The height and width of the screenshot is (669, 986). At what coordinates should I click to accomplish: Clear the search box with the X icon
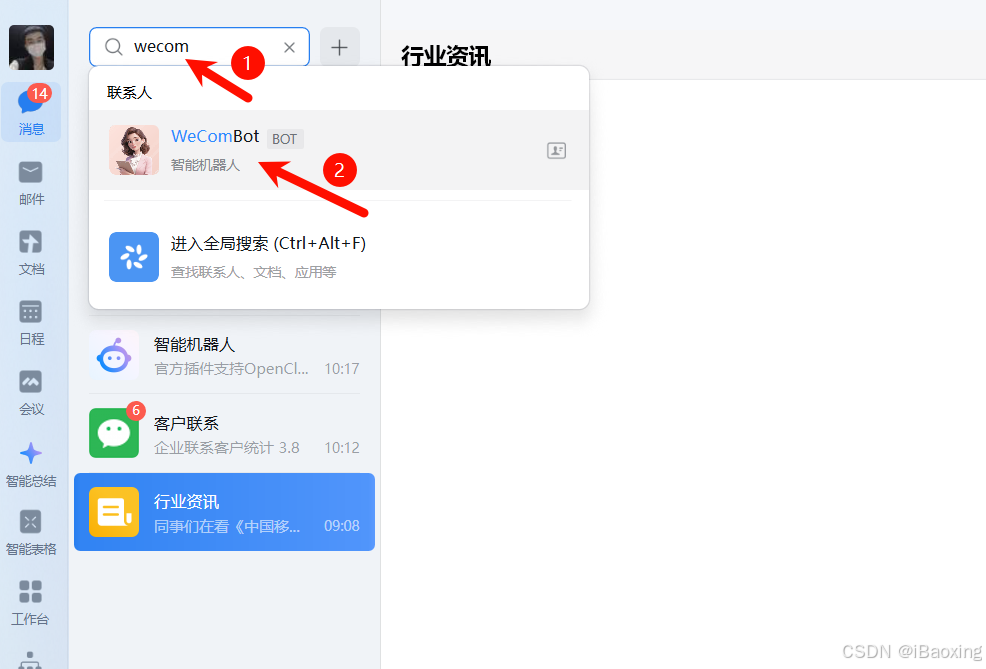tap(290, 46)
